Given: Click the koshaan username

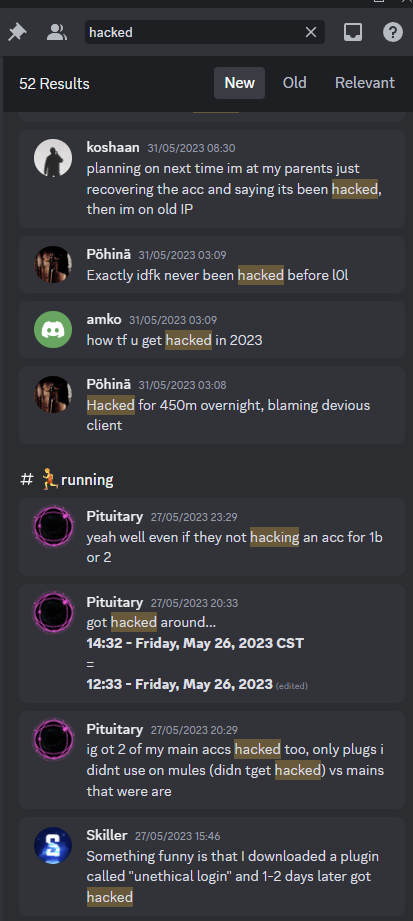Looking at the screenshot, I should pyautogui.click(x=113, y=147).
